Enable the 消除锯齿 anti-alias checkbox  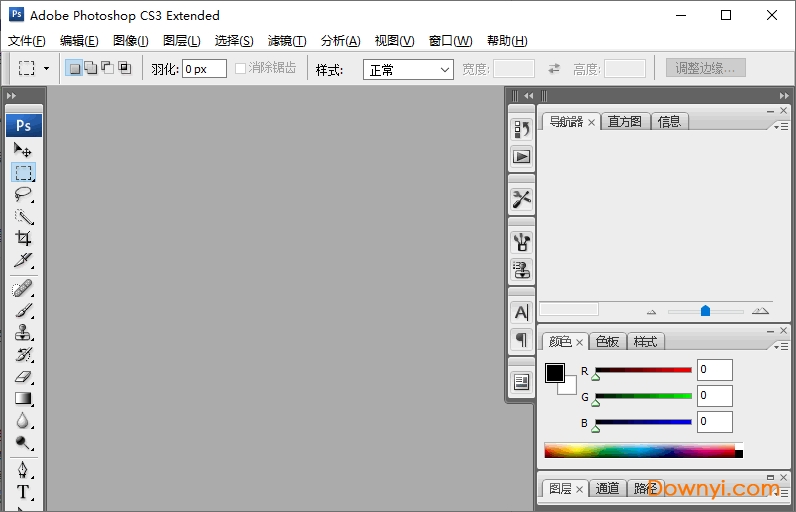click(240, 69)
